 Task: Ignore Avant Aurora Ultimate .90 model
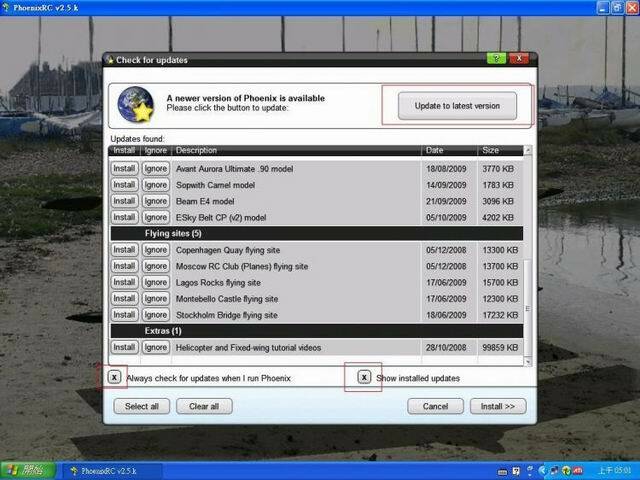pyautogui.click(x=156, y=169)
